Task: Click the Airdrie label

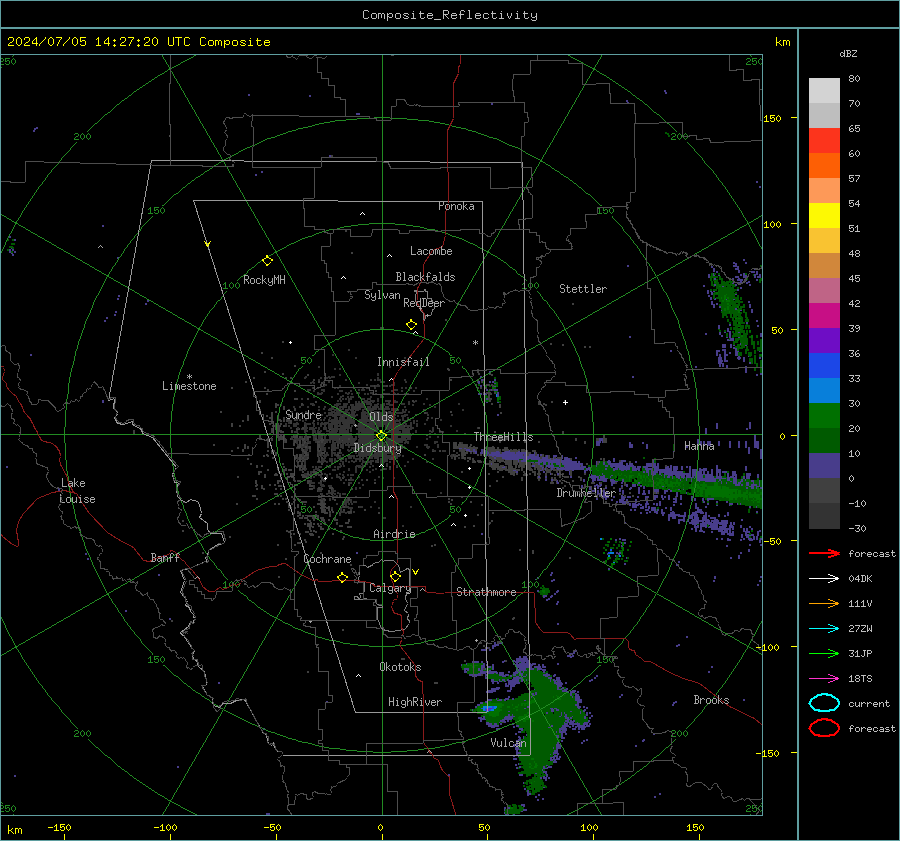Action: click(394, 534)
